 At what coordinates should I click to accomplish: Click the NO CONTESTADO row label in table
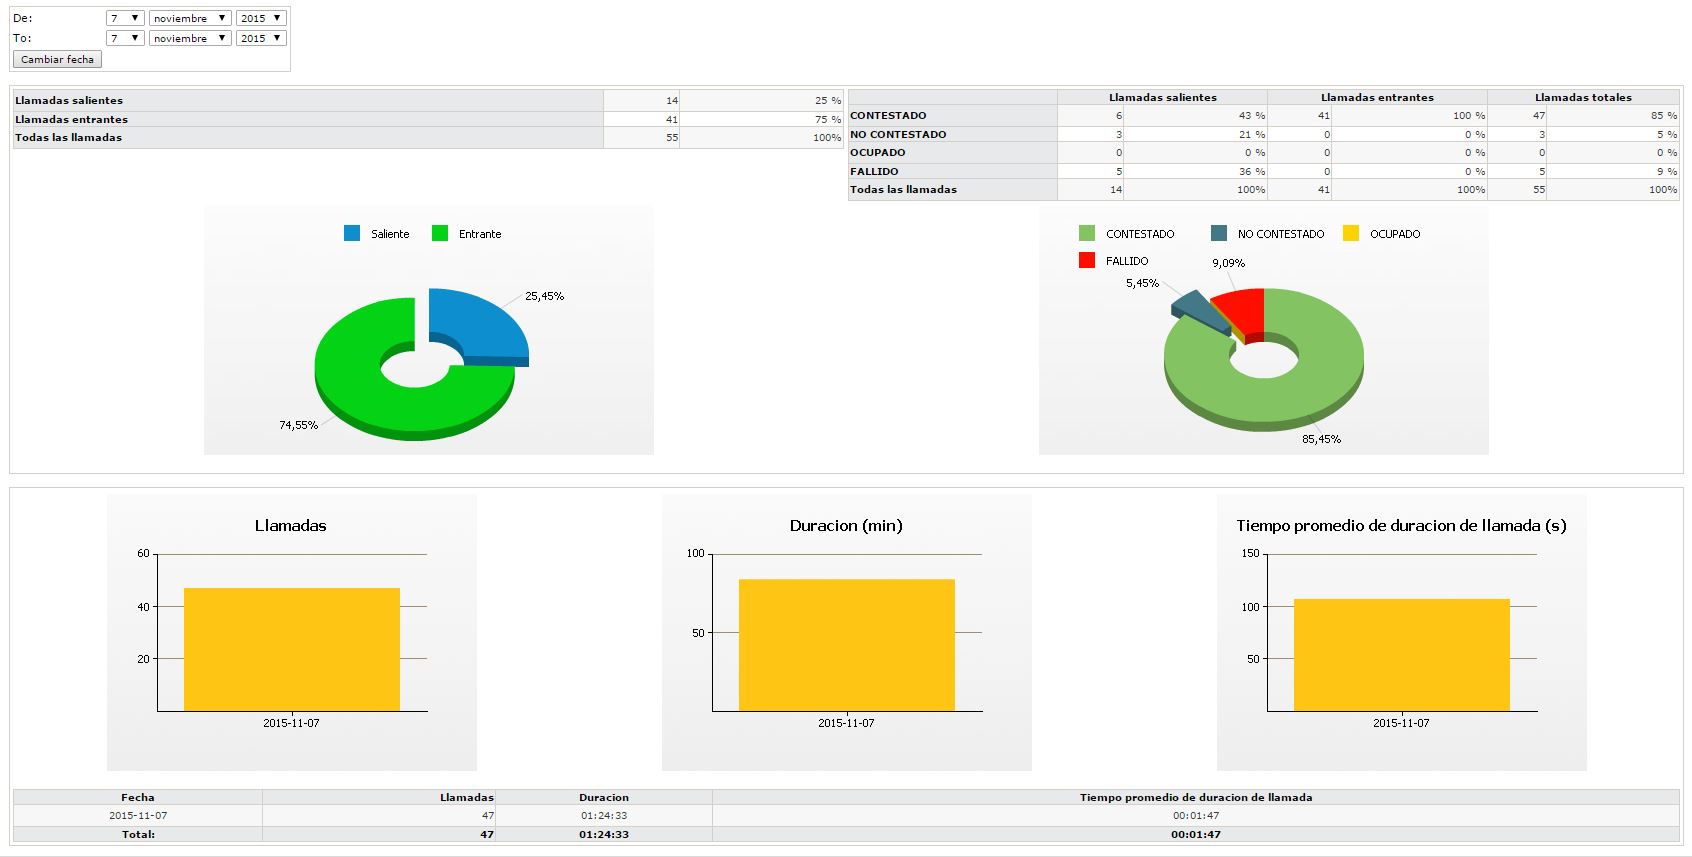click(x=898, y=134)
